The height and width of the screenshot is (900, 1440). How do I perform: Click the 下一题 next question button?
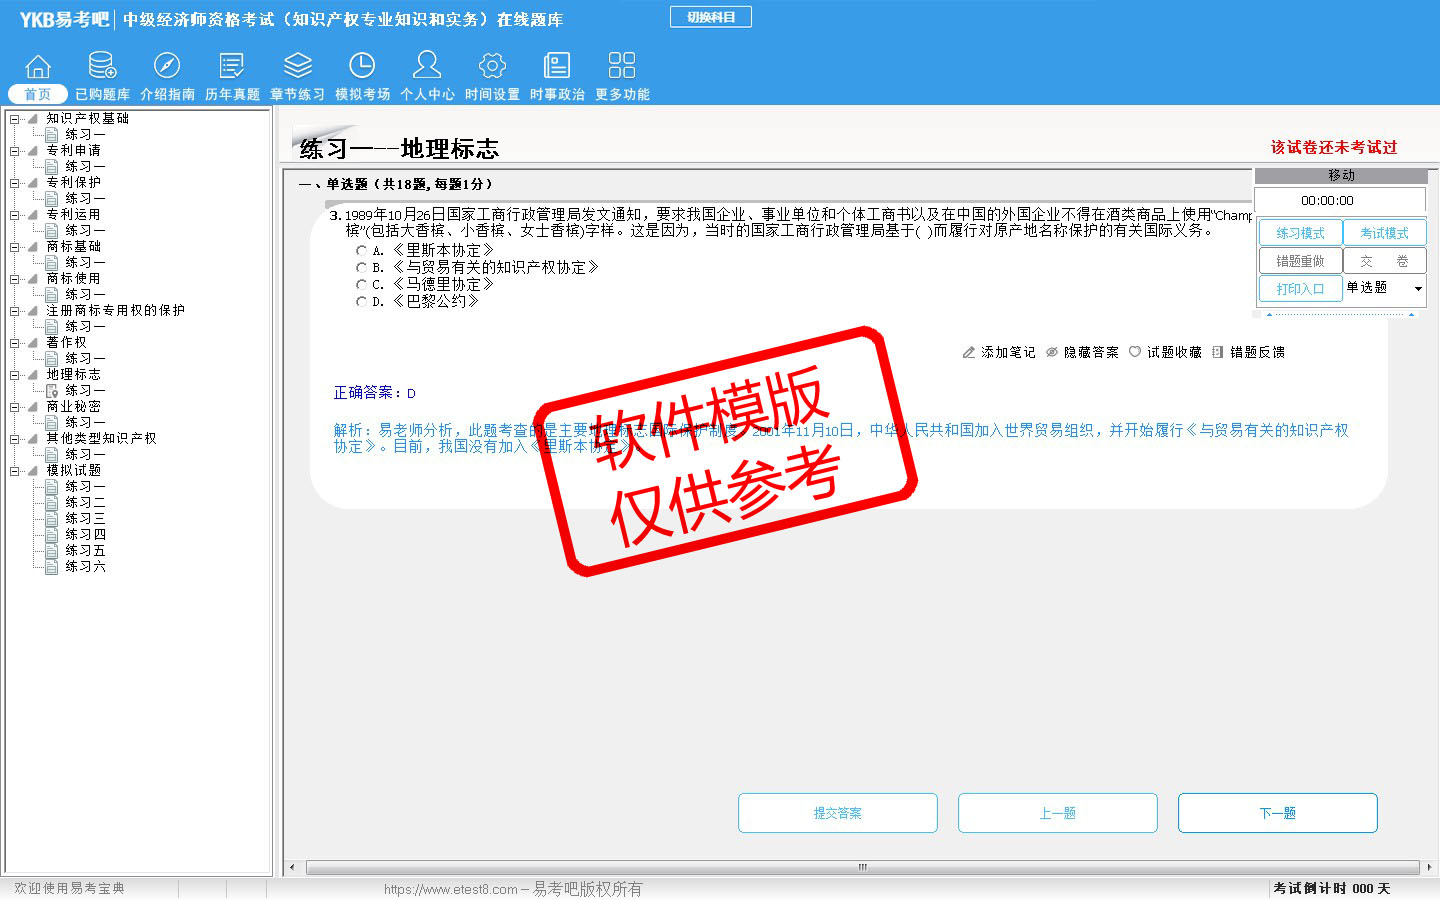coord(1277,813)
